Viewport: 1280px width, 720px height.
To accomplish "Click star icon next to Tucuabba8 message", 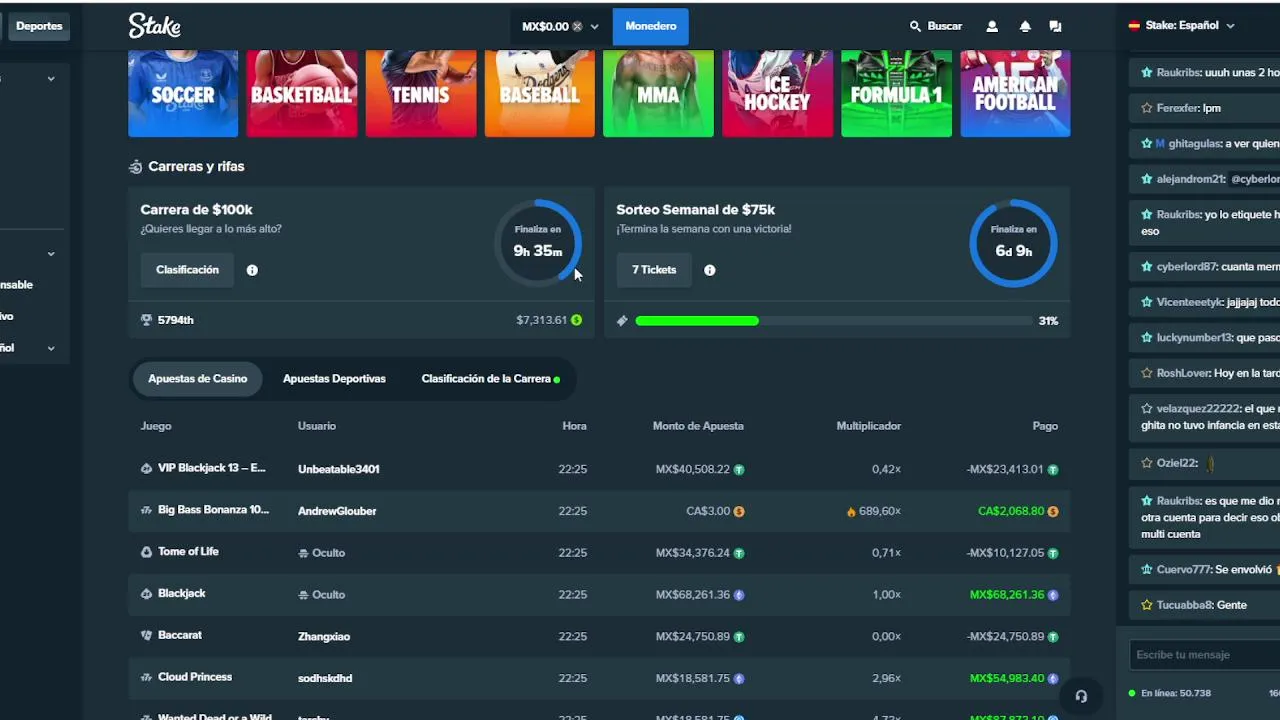I will click(x=1147, y=605).
